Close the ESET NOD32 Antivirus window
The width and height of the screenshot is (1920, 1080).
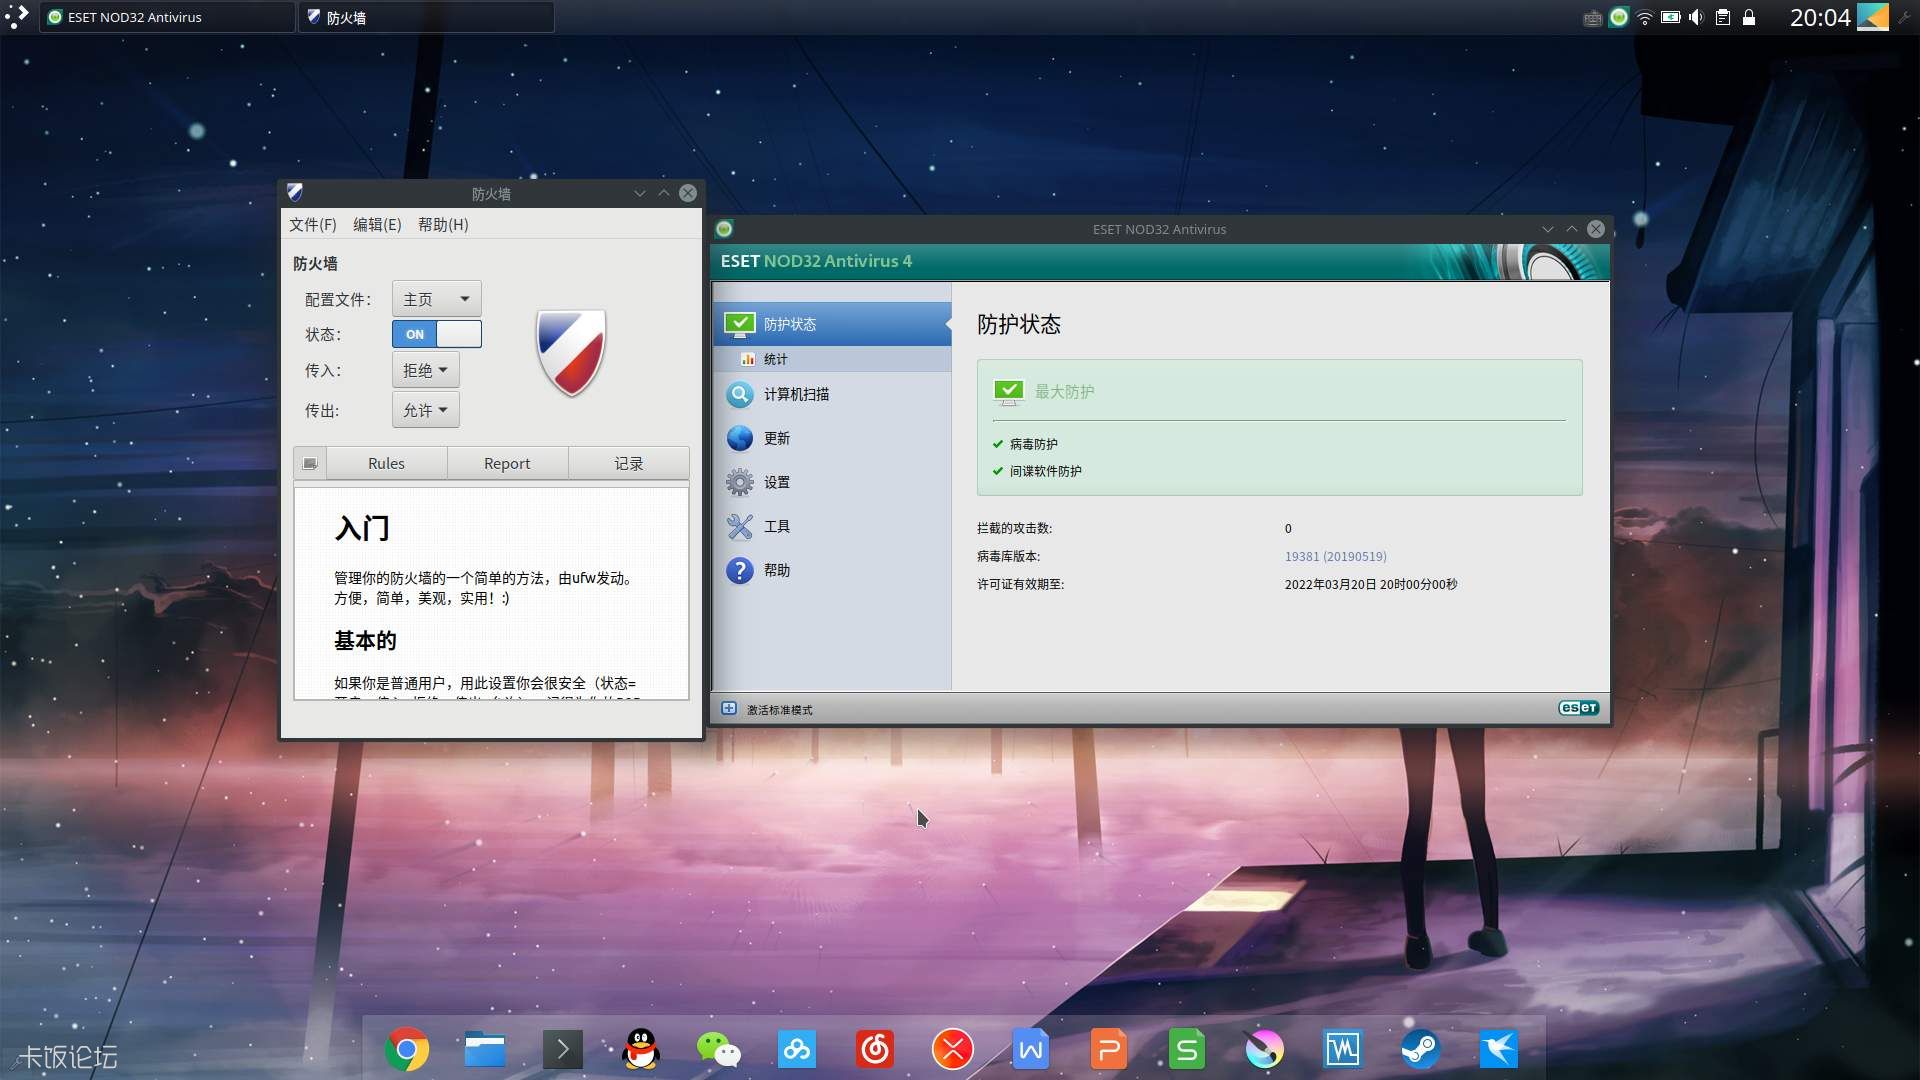[x=1596, y=229]
